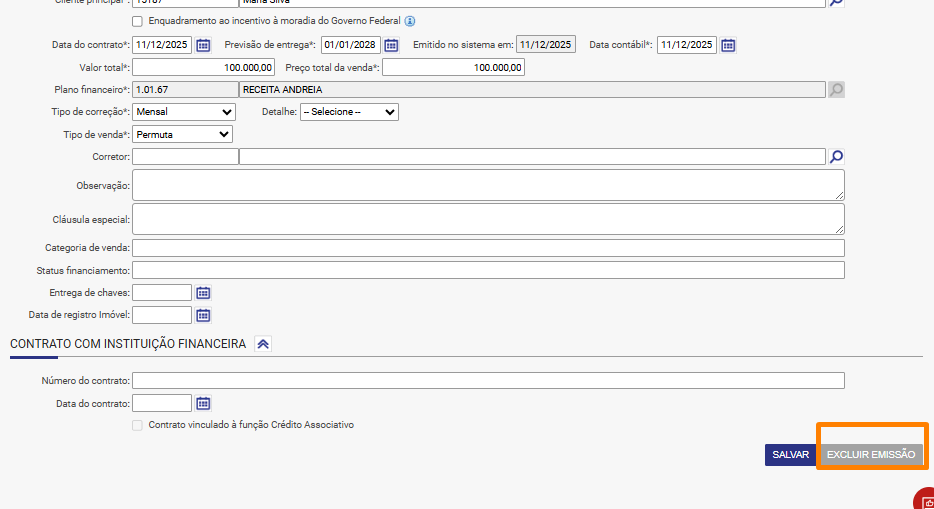Open calendar picker for Data contábil
934x509 pixels.
[728, 45]
